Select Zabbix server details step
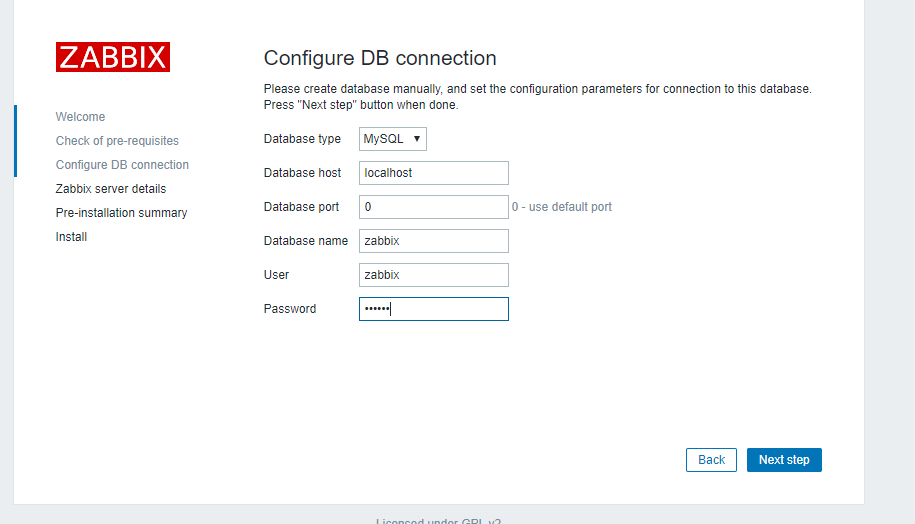915x524 pixels. [111, 188]
